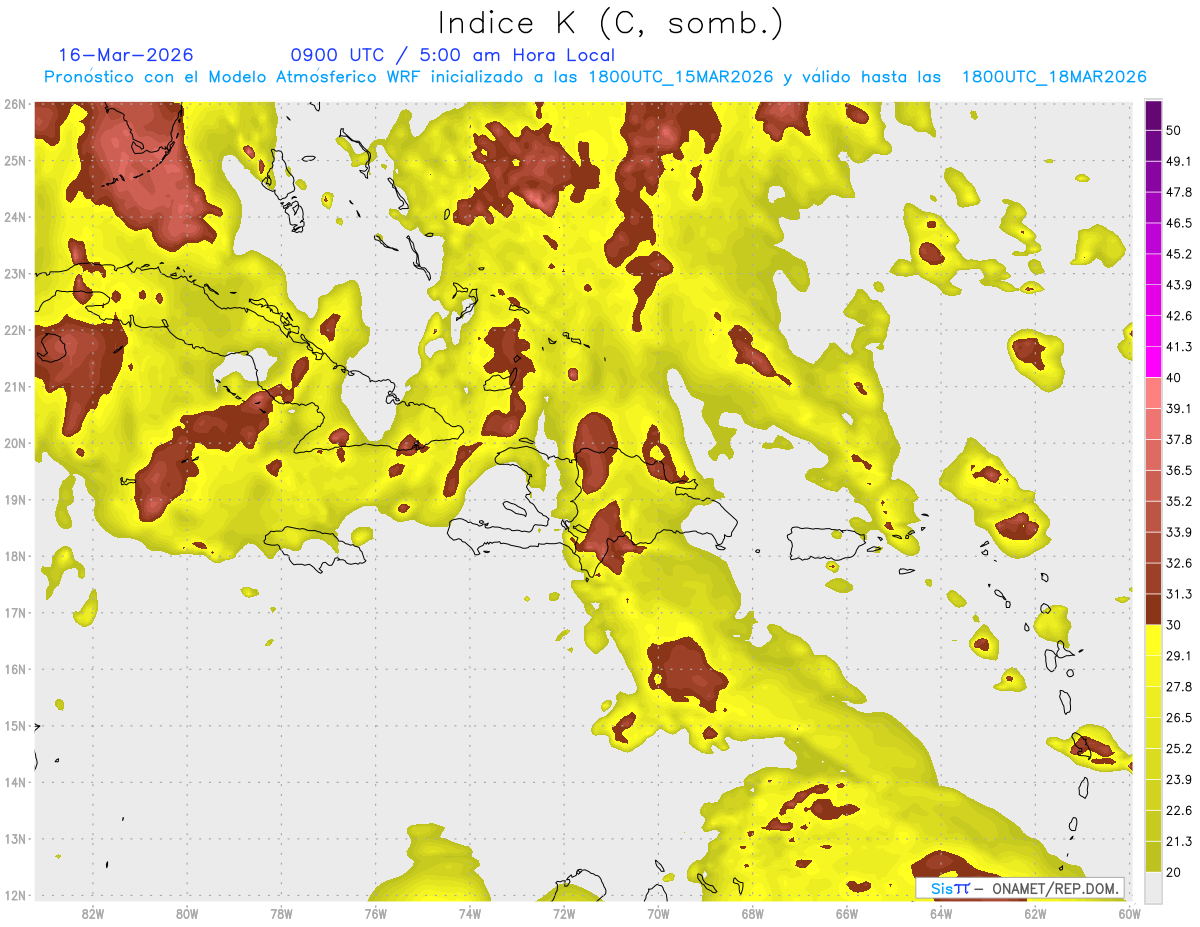Pick the gray swatch below 20

coord(1153,887)
